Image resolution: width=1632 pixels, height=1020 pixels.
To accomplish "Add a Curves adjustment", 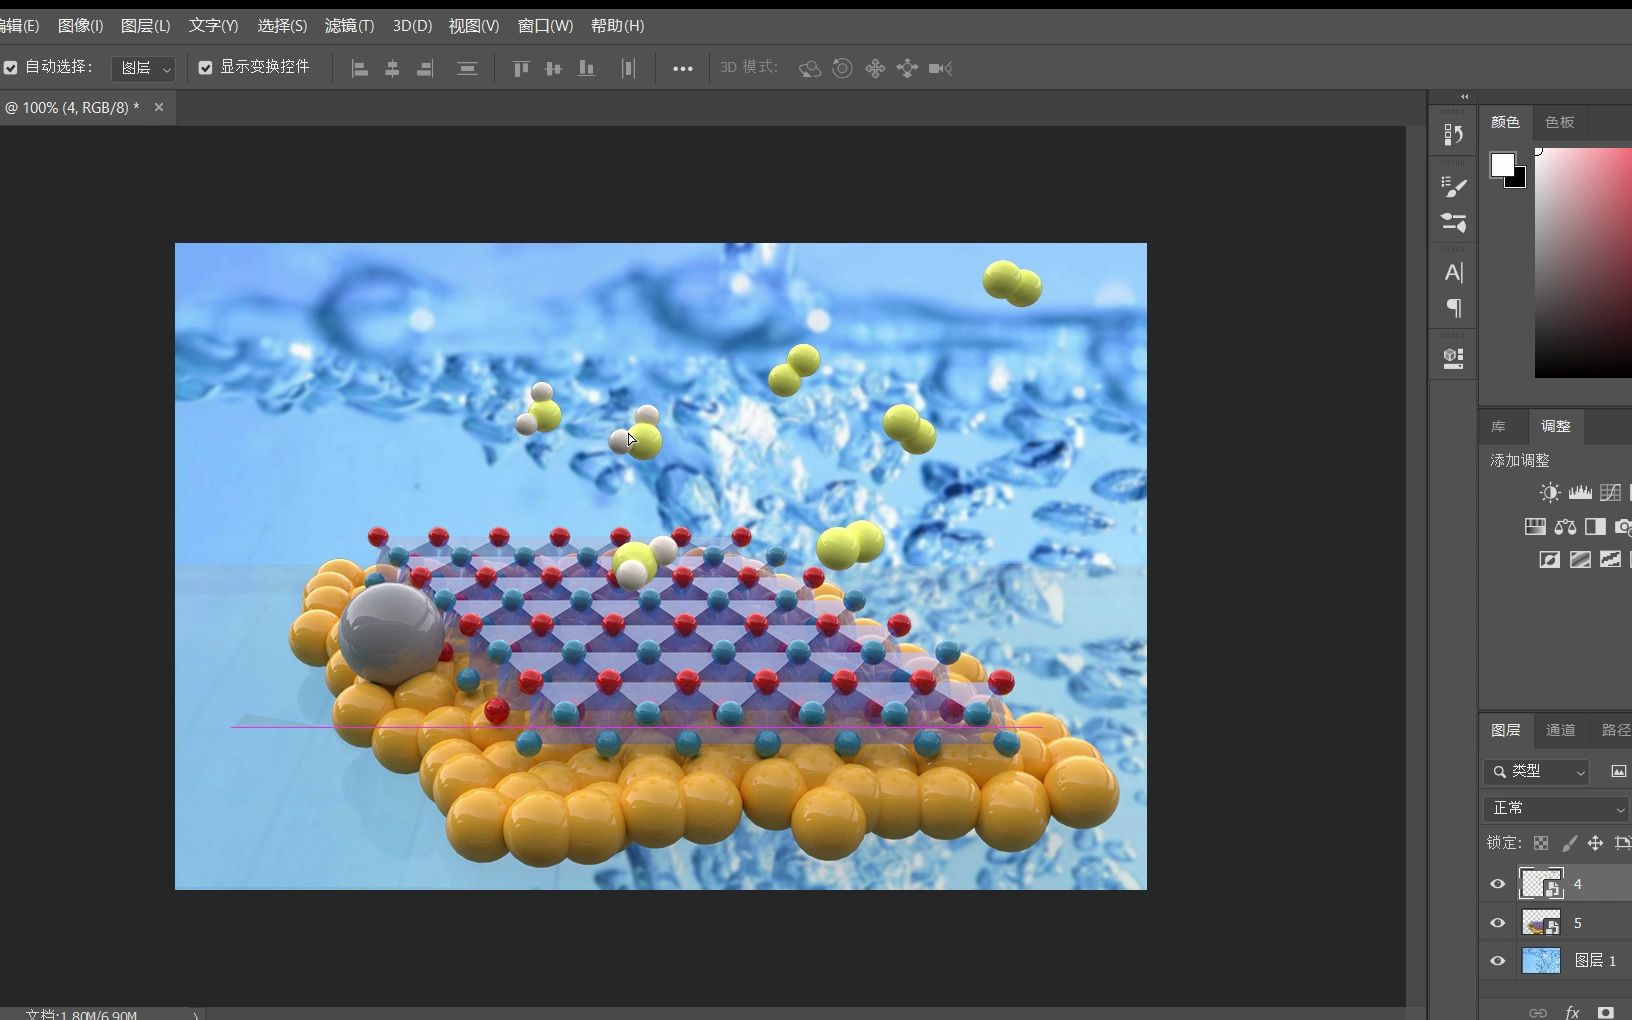I will point(1610,492).
